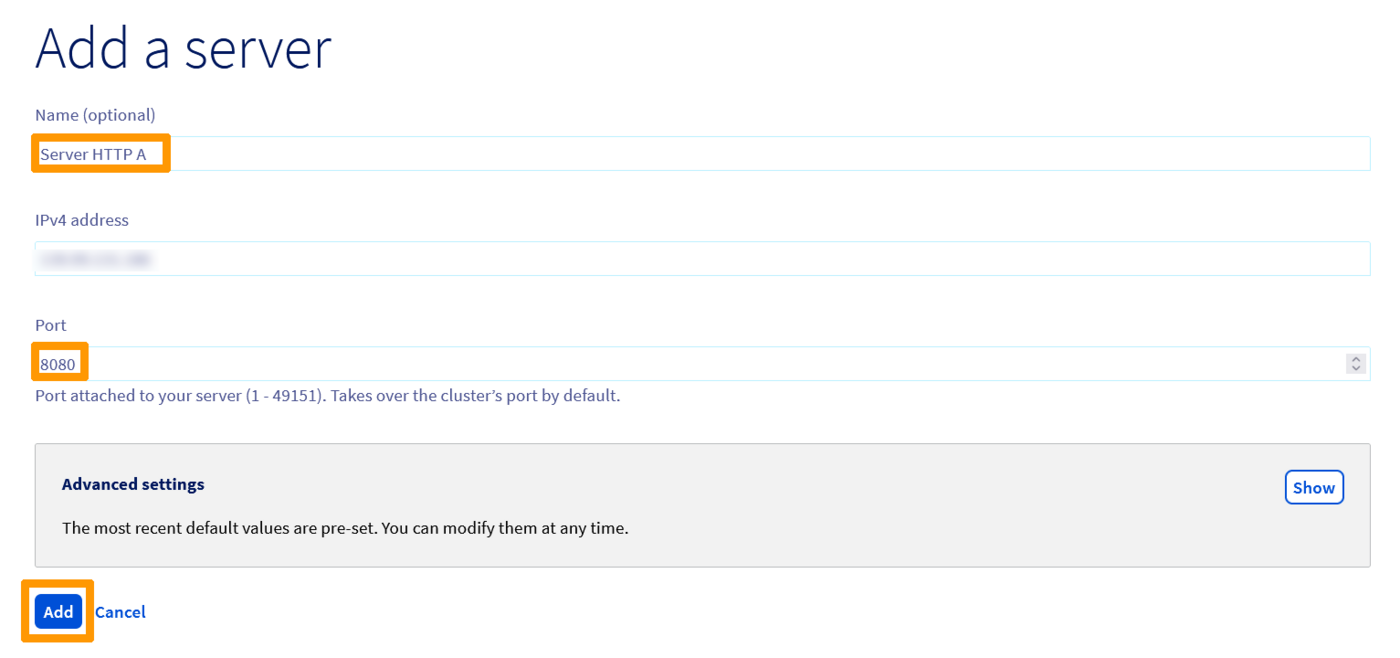The height and width of the screenshot is (658, 1400).
Task: Click the pre-set default values description
Action: pos(345,528)
